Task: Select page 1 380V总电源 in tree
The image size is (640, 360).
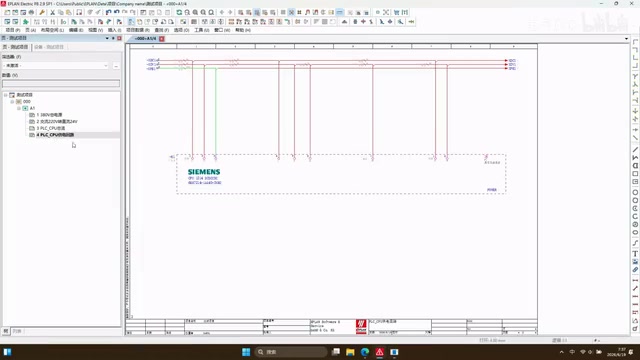Action: coord(49,115)
